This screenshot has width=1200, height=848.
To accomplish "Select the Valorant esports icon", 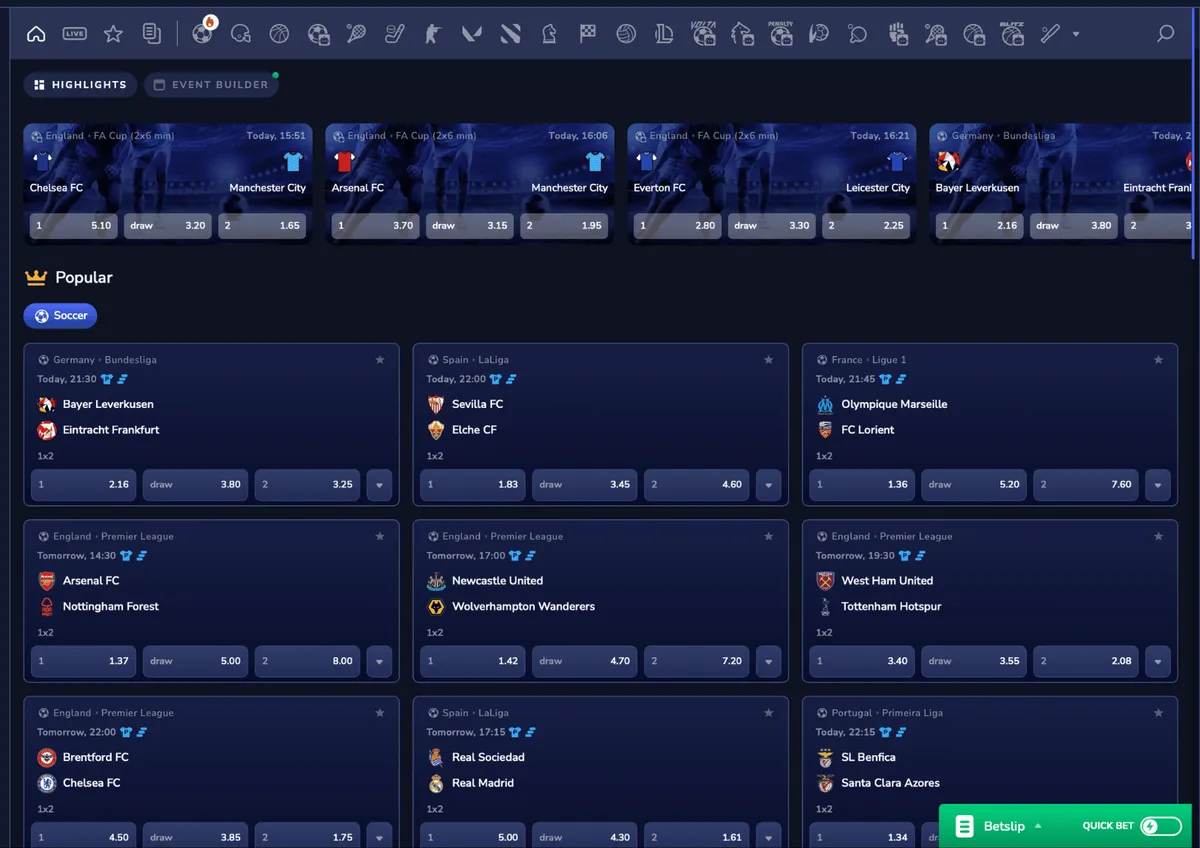I will click(x=472, y=34).
